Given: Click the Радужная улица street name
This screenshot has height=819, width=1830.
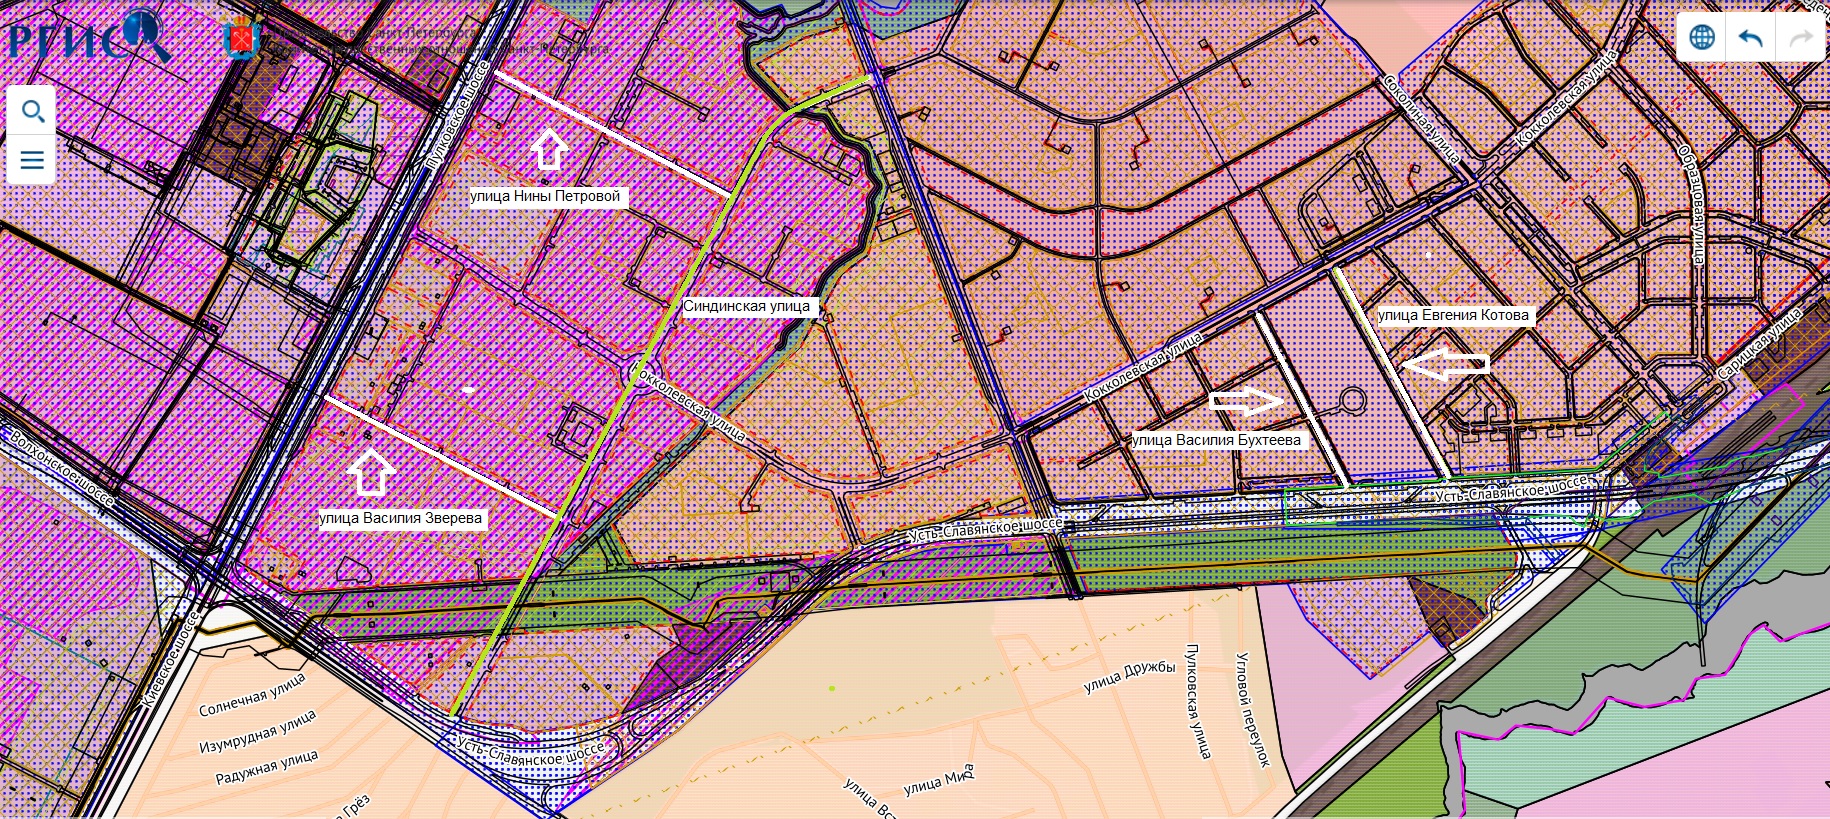Looking at the screenshot, I should coord(266,767).
